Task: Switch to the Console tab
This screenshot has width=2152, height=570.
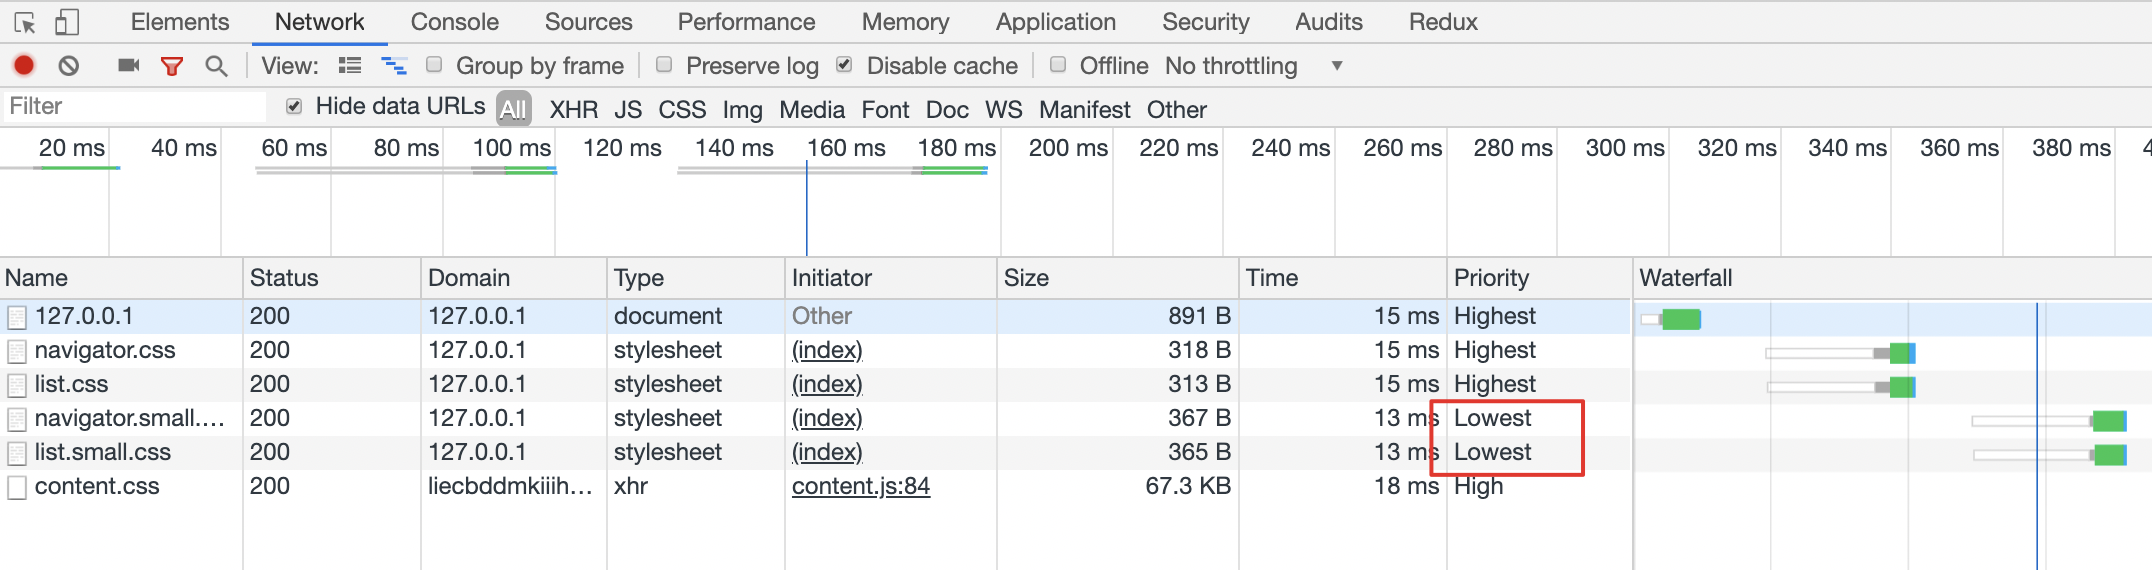Action: point(455,22)
